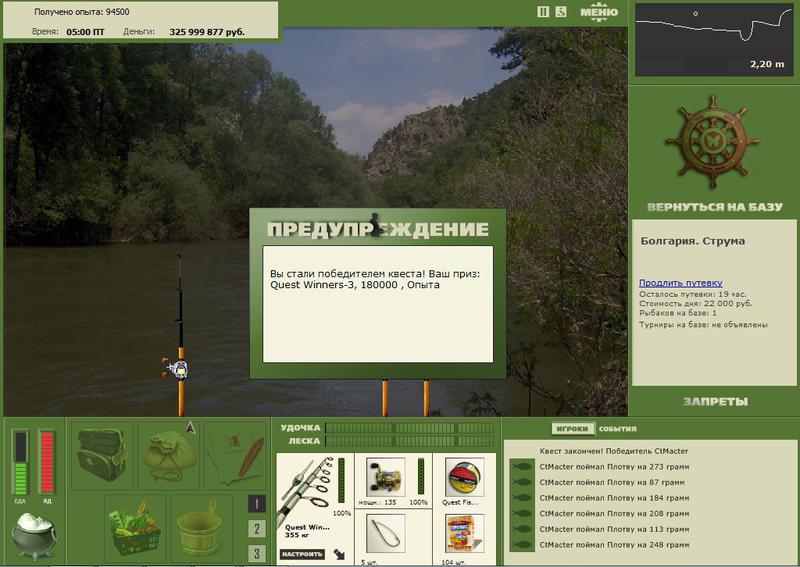
Task: Click fish icon beside 113 грамм entry
Action: tap(522, 529)
